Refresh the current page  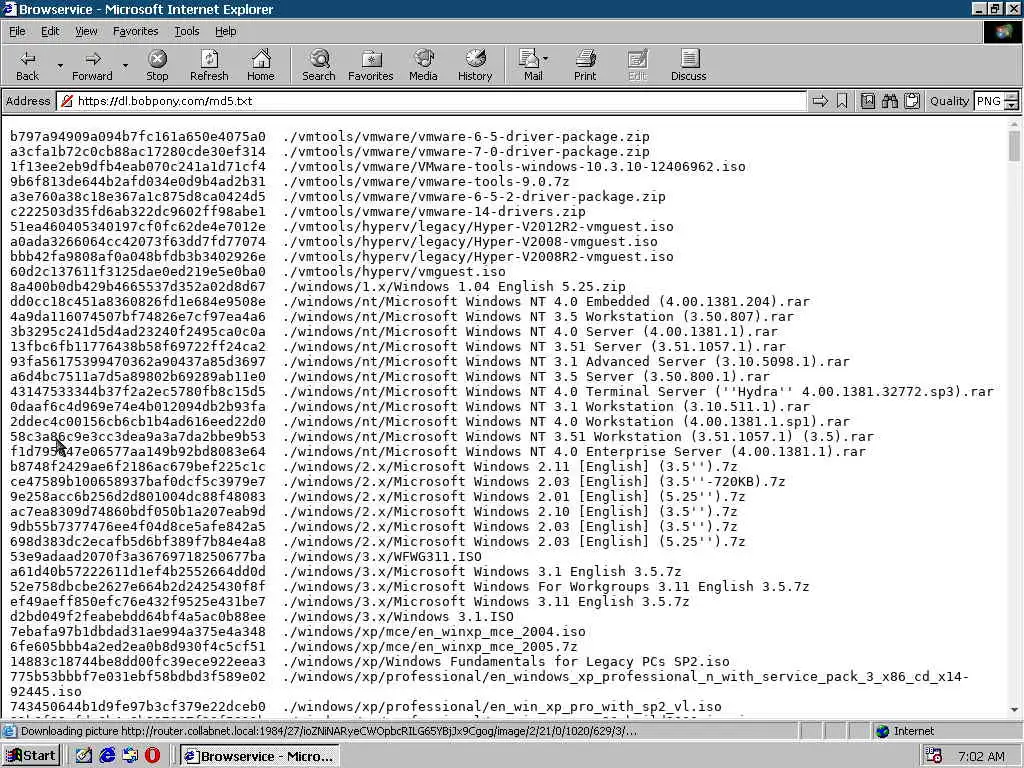tap(209, 65)
